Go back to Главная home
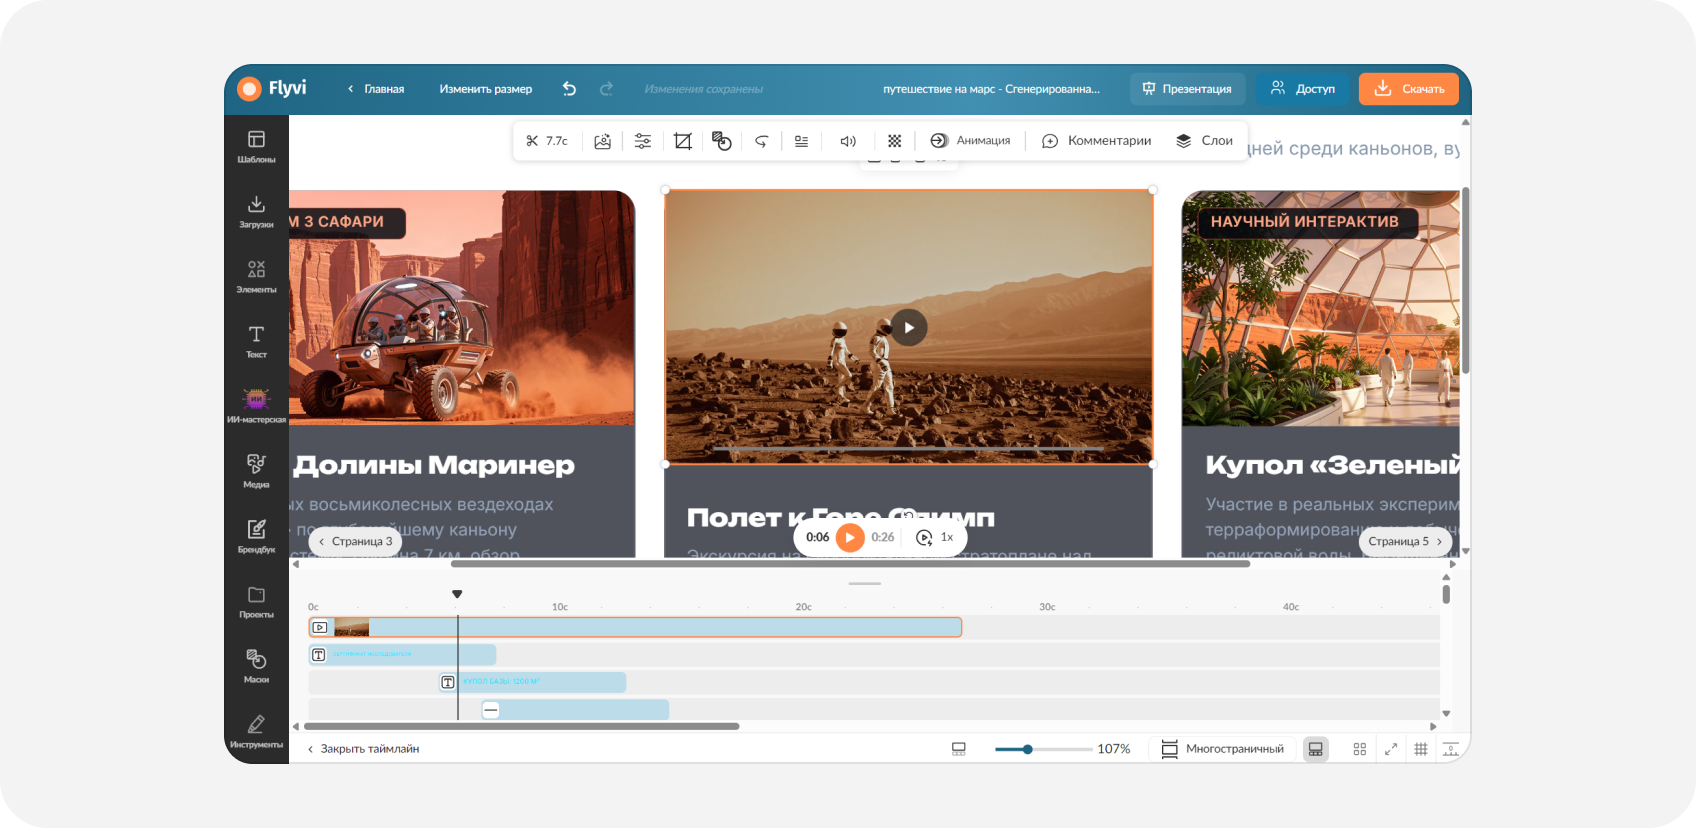1696x828 pixels. tap(376, 89)
